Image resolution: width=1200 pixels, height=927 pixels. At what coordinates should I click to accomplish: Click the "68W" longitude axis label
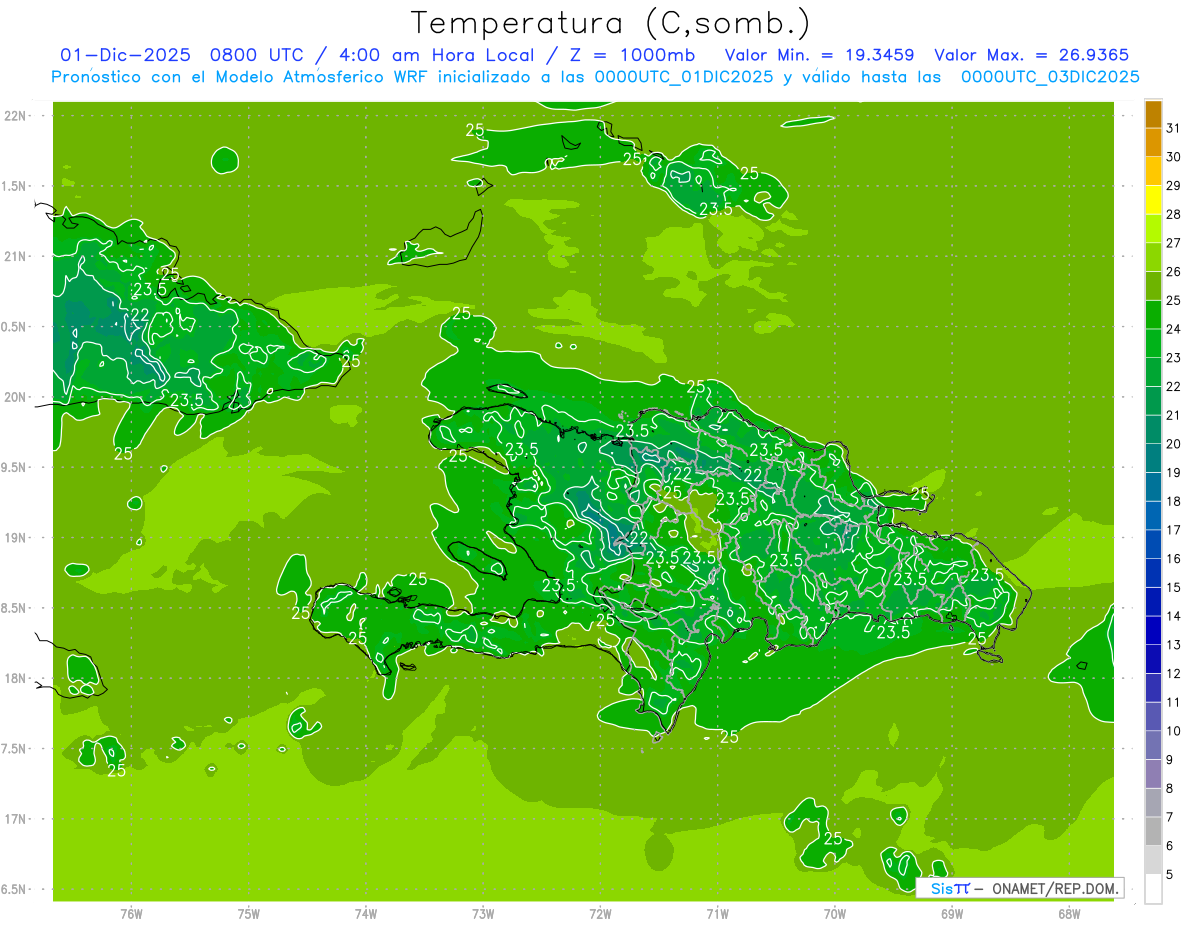click(1069, 913)
